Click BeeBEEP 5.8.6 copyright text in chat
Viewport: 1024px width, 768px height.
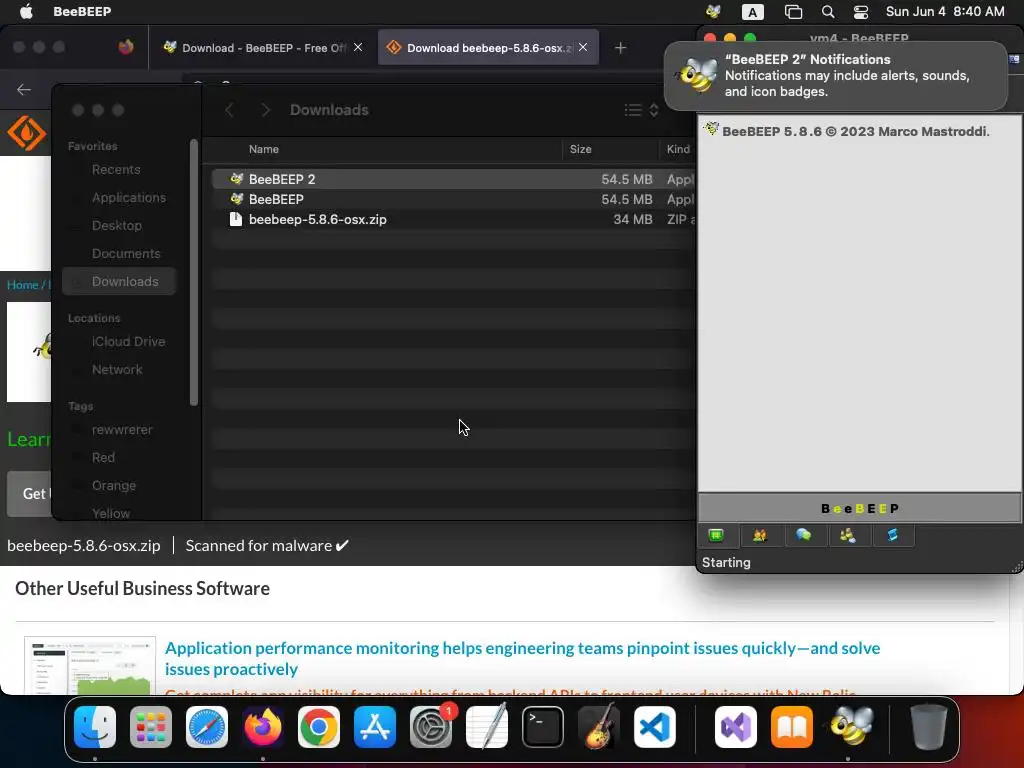[x=856, y=131]
